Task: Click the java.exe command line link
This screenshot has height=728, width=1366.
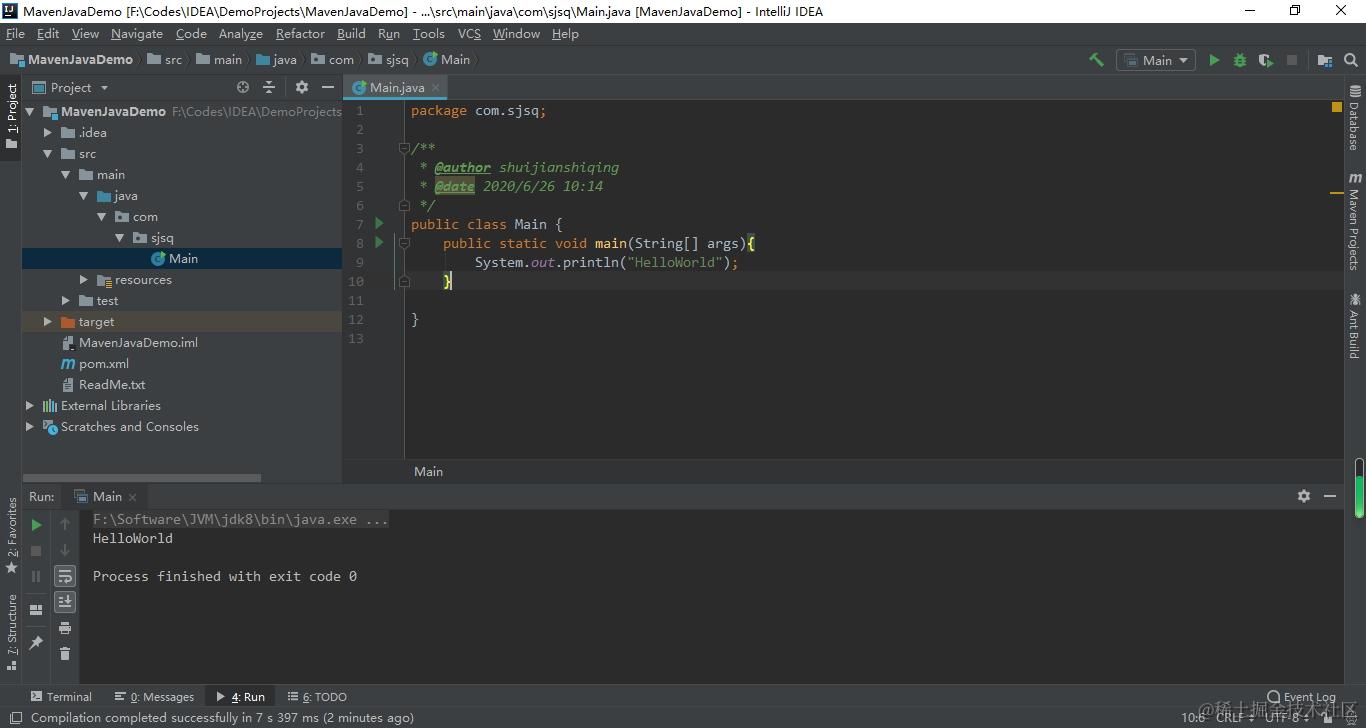Action: [x=240, y=519]
